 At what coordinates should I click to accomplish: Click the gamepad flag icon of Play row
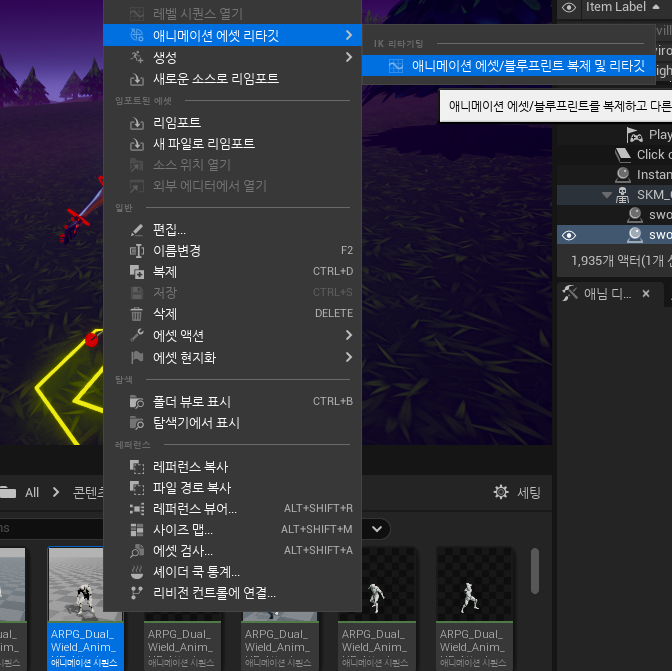coord(634,135)
